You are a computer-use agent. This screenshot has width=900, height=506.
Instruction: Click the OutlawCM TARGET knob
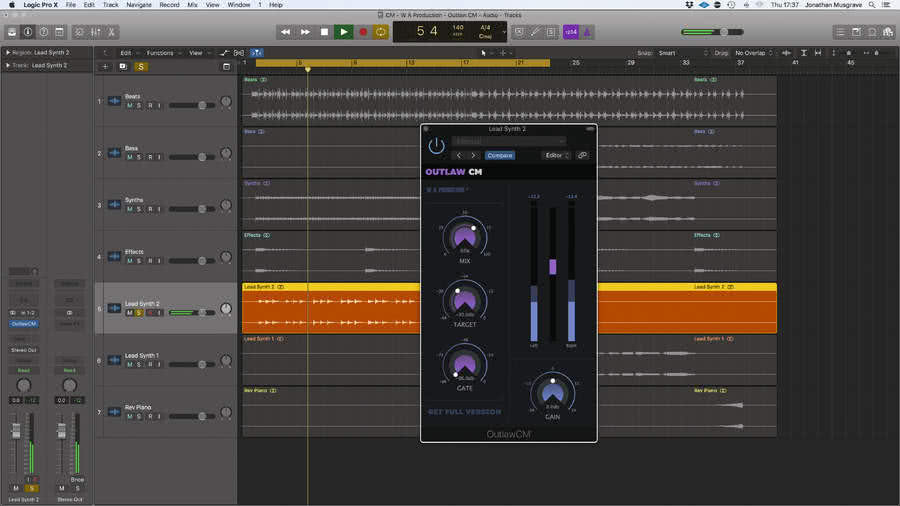click(465, 299)
